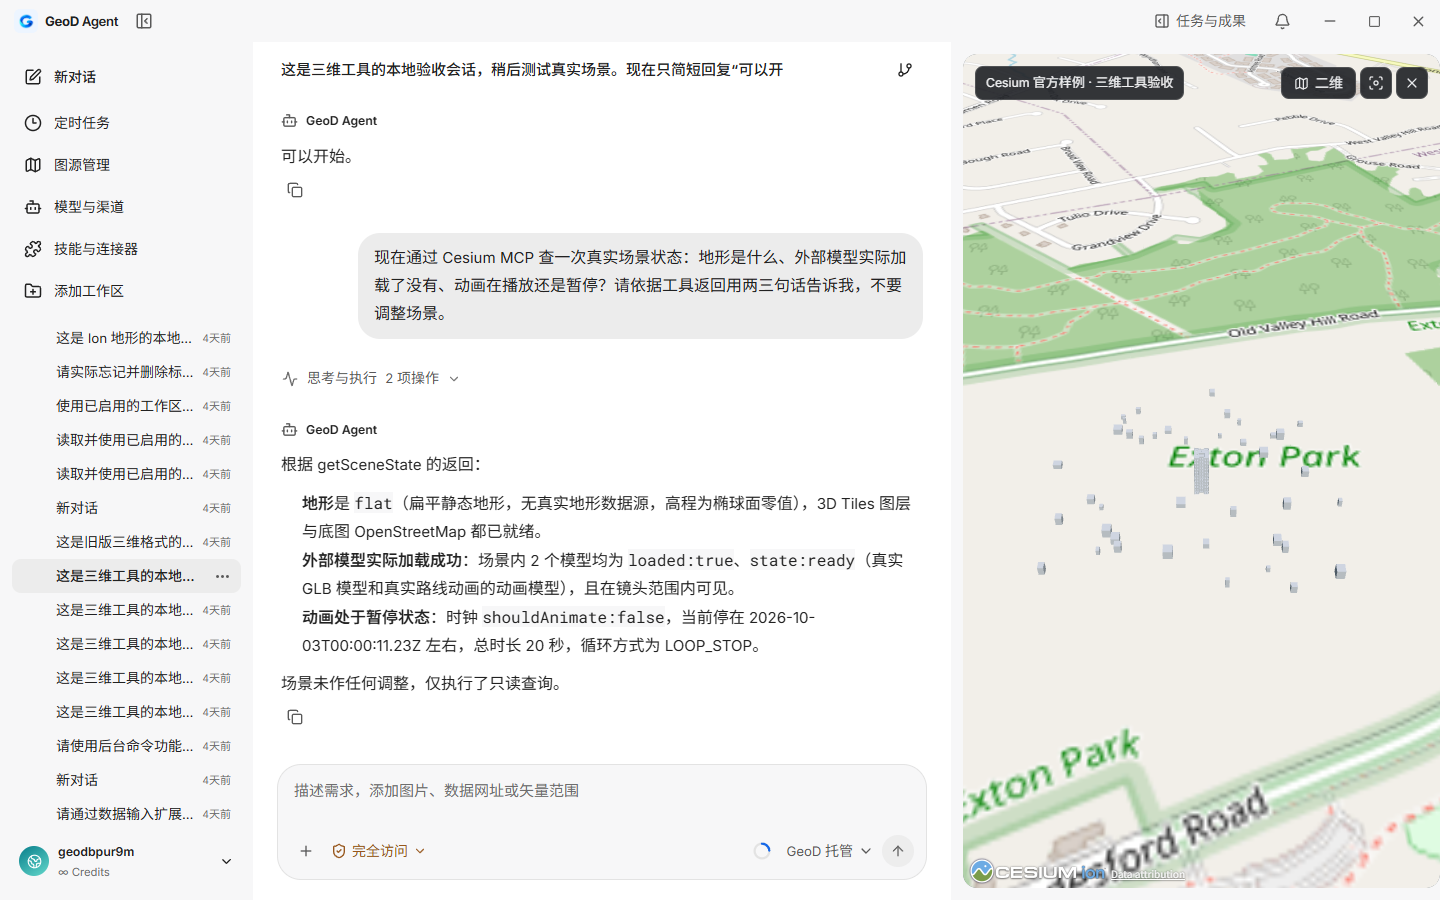
Task: Click the Cesium ion logo
Action: pyautogui.click(x=1038, y=872)
